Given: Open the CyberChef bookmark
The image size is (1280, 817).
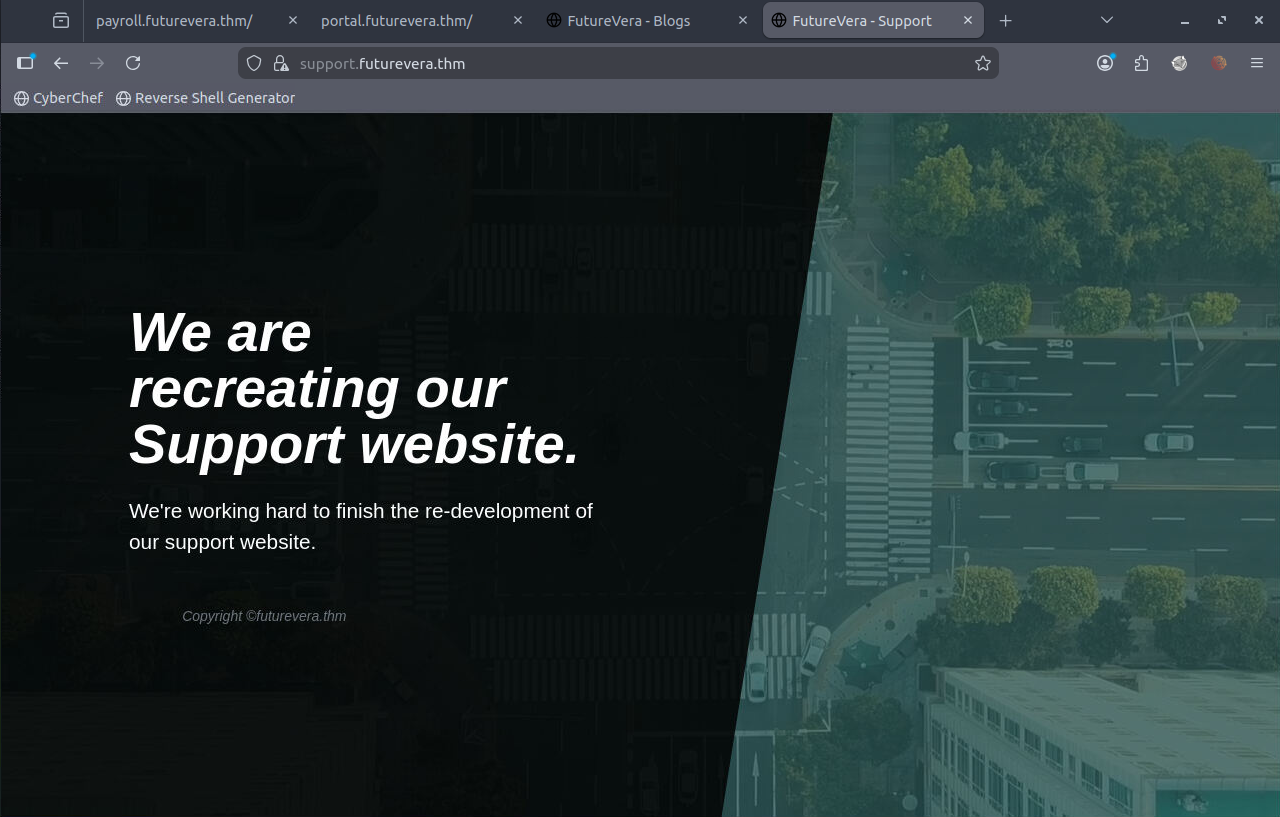Looking at the screenshot, I should click(x=58, y=98).
